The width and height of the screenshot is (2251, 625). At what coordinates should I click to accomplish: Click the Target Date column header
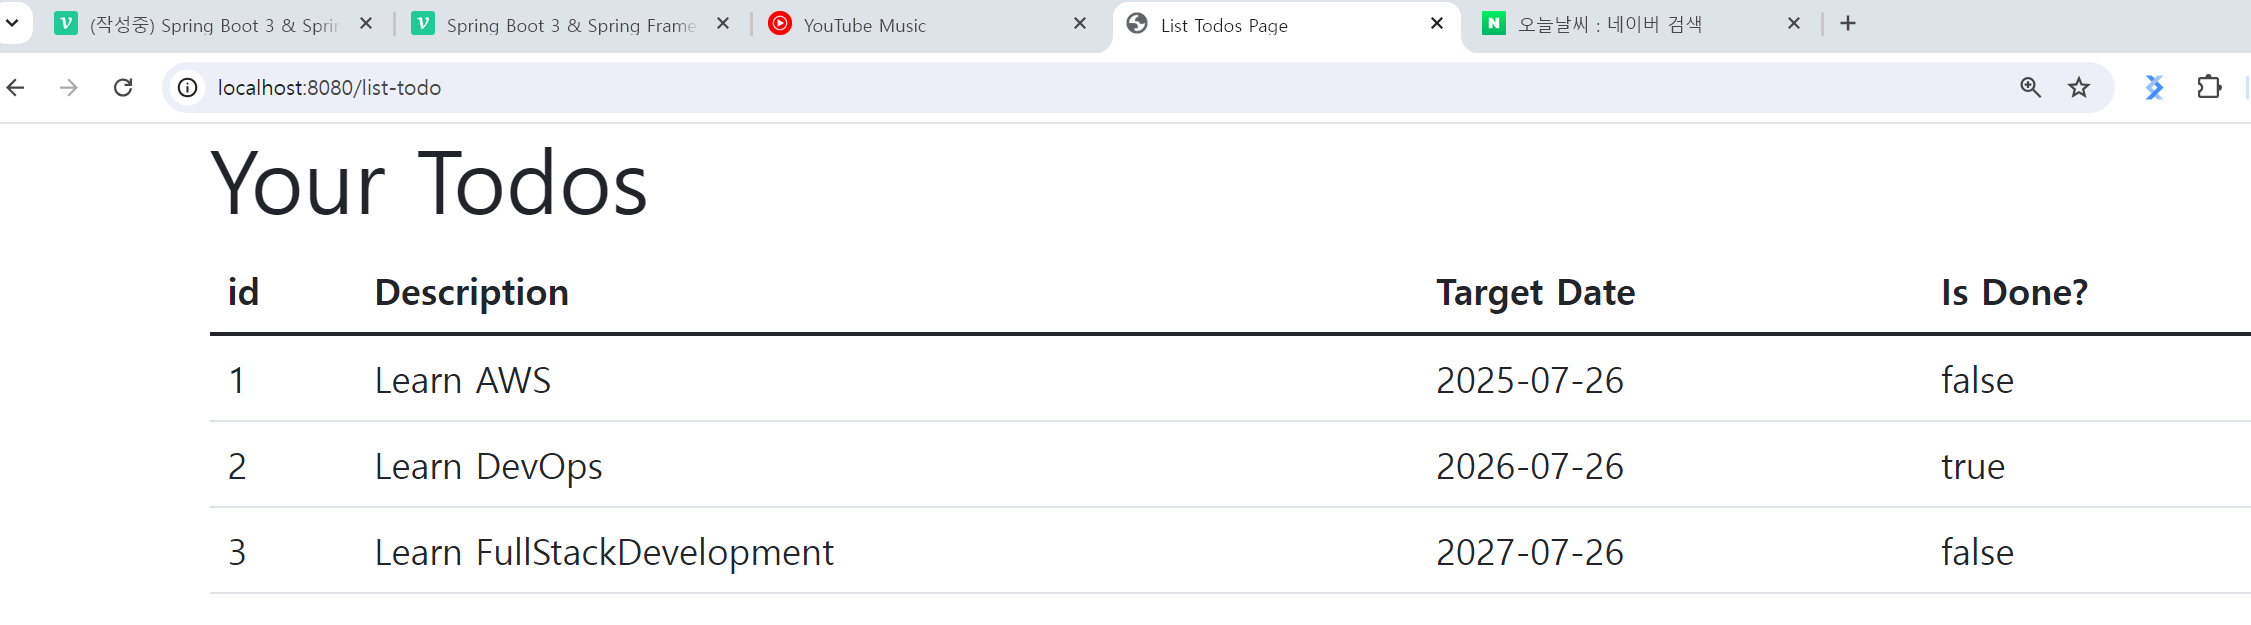pyautogui.click(x=1535, y=293)
